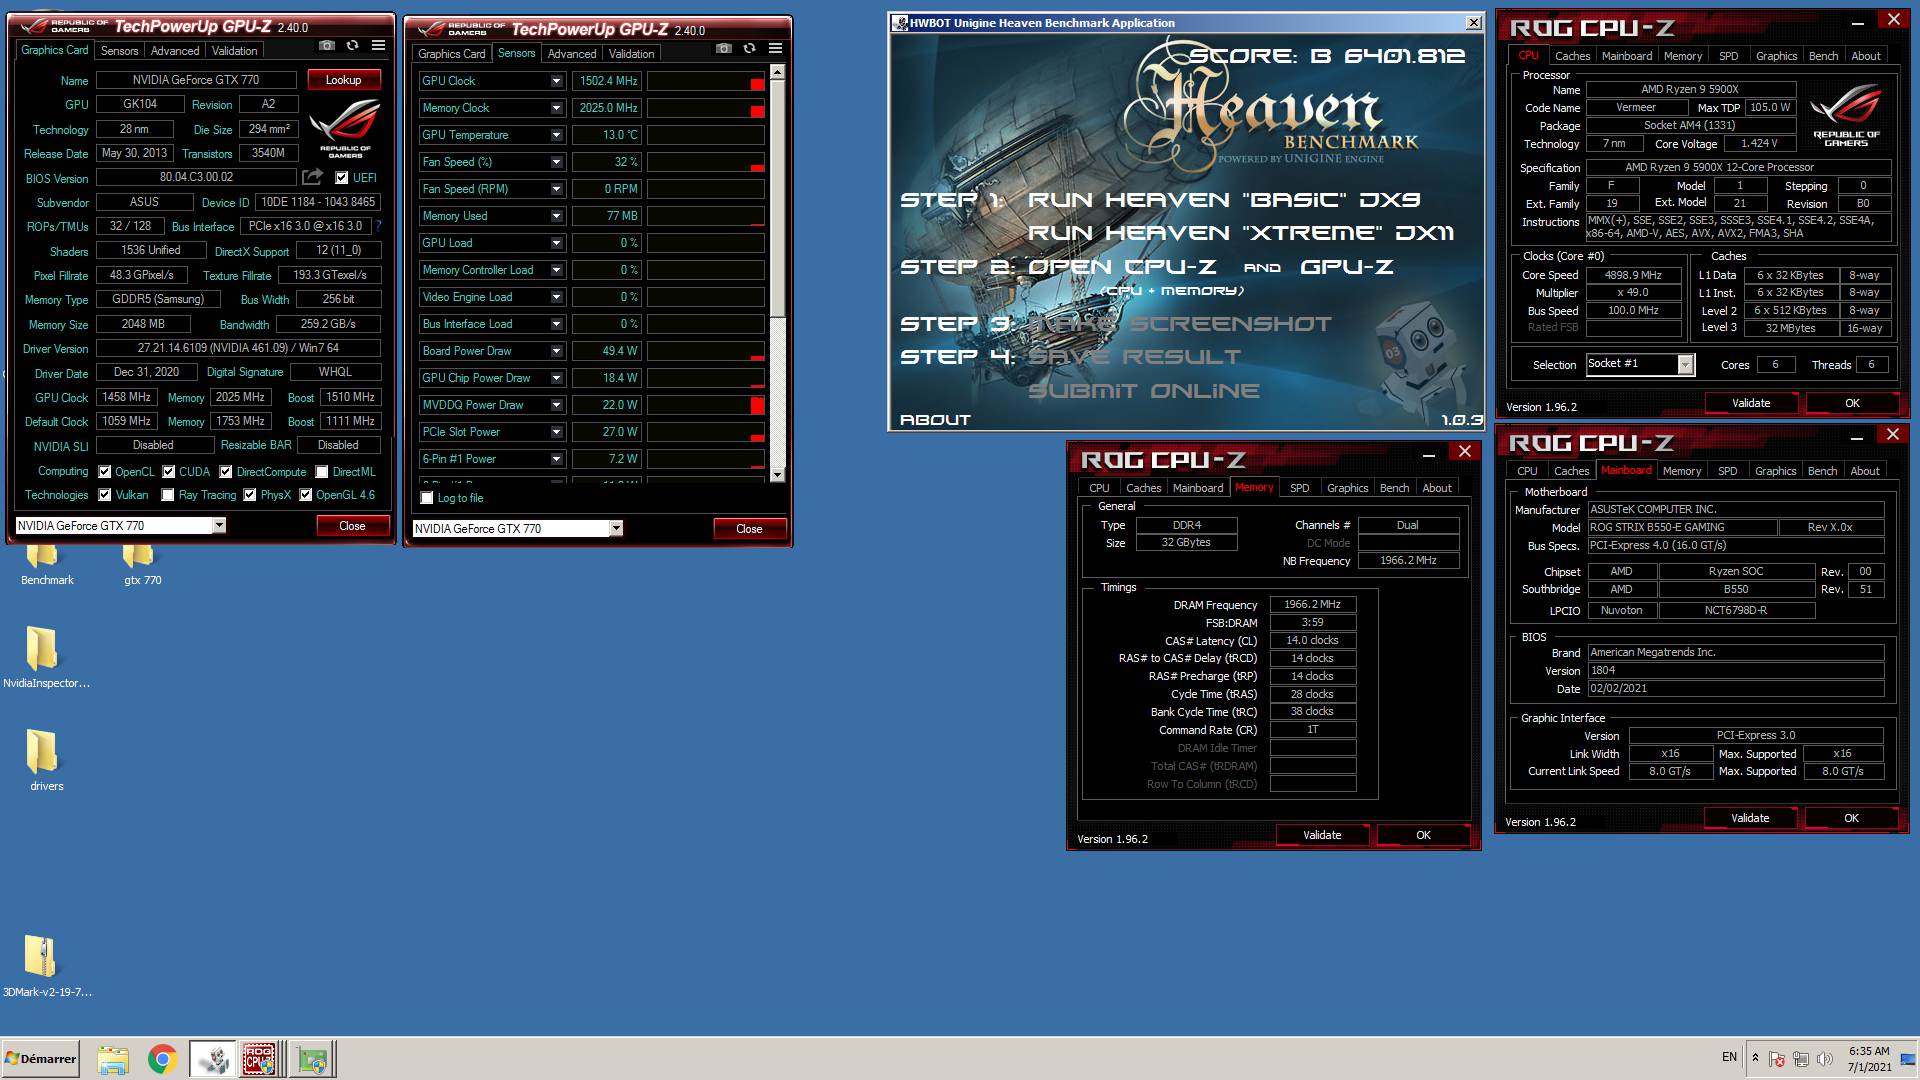Toggle UEFI checkbox in GPU-Z

[x=342, y=177]
